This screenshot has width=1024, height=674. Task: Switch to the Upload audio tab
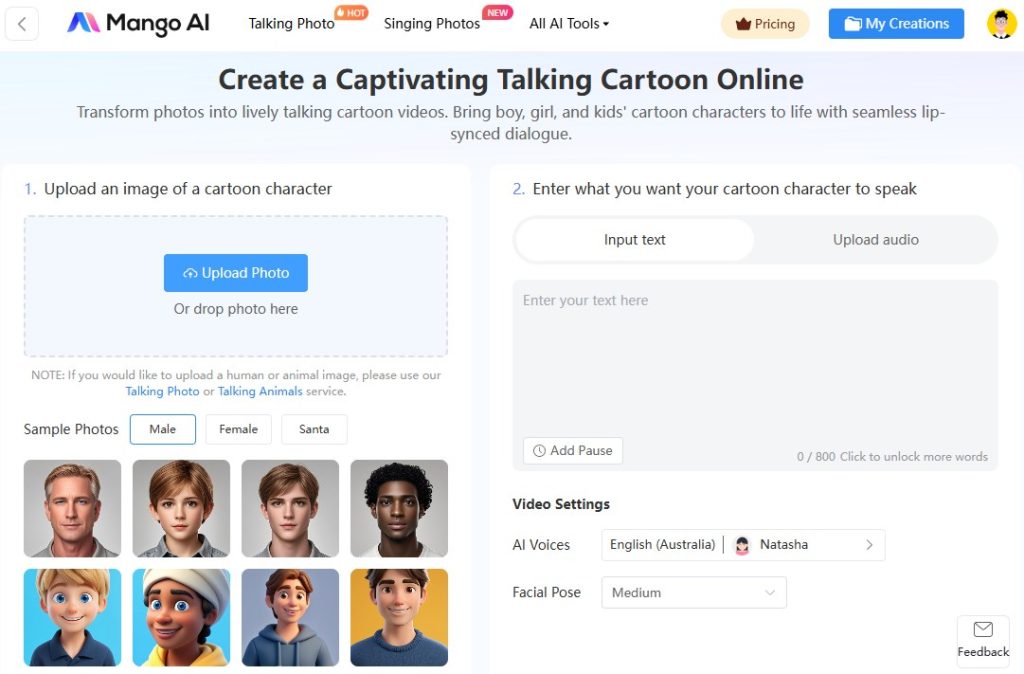[875, 240]
